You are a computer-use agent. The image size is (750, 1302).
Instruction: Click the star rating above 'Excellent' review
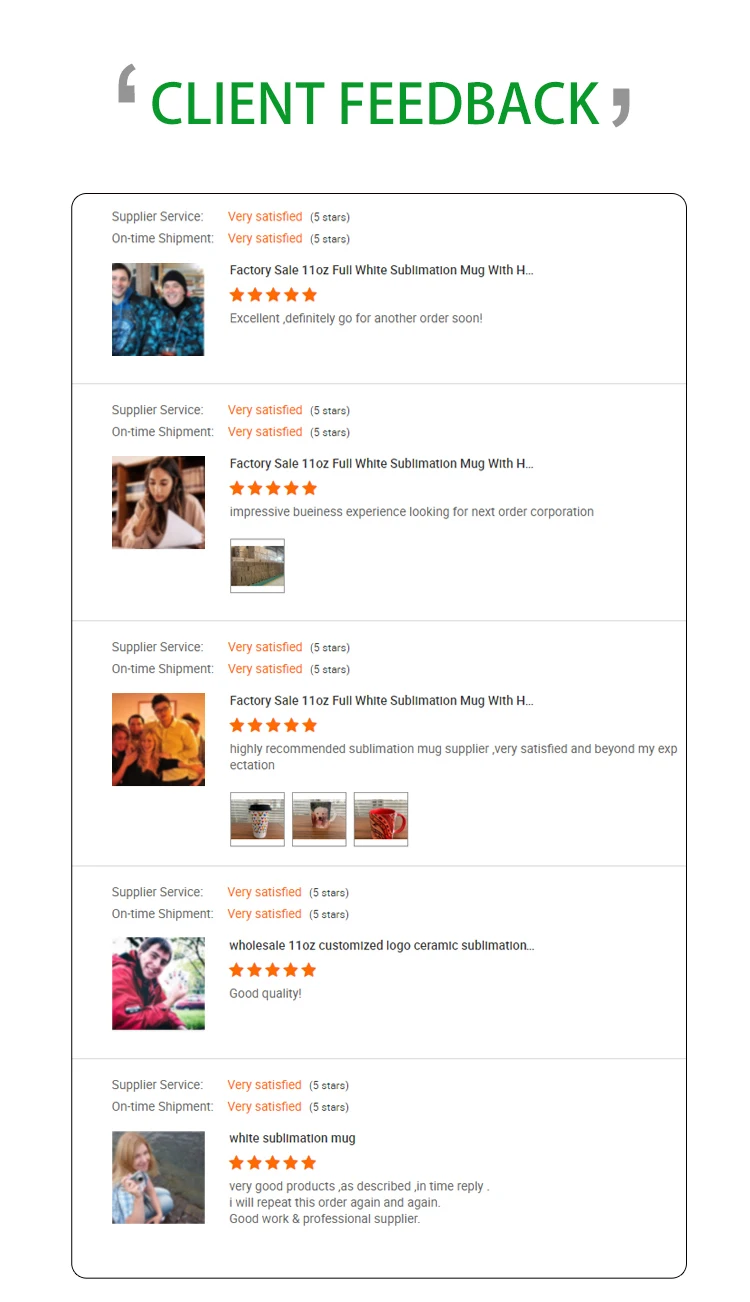tap(273, 295)
